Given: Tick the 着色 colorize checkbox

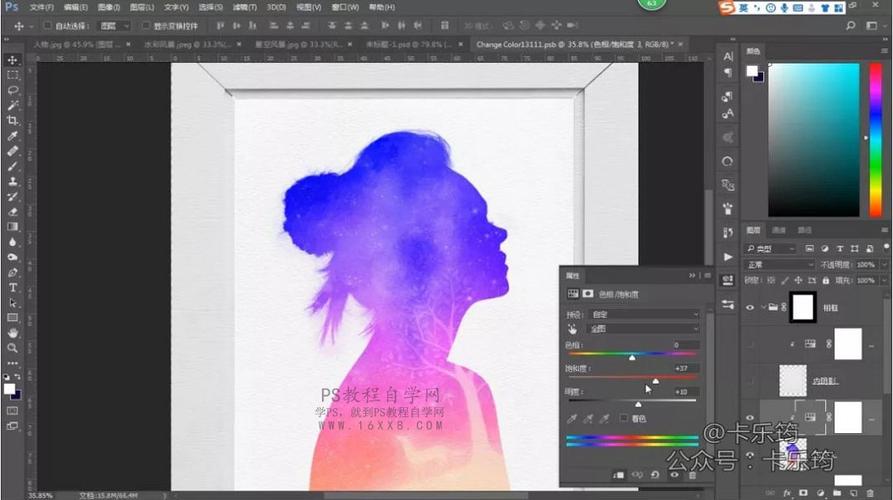Looking at the screenshot, I should [625, 418].
